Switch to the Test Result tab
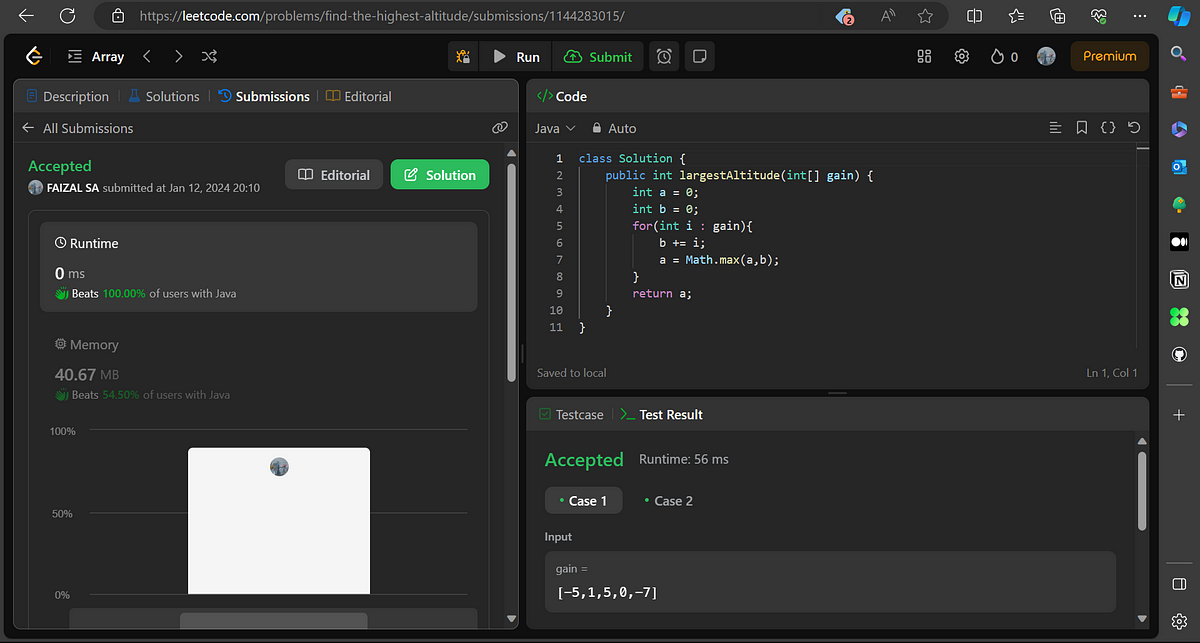Screen dimensions: 1200x643 coord(661,414)
